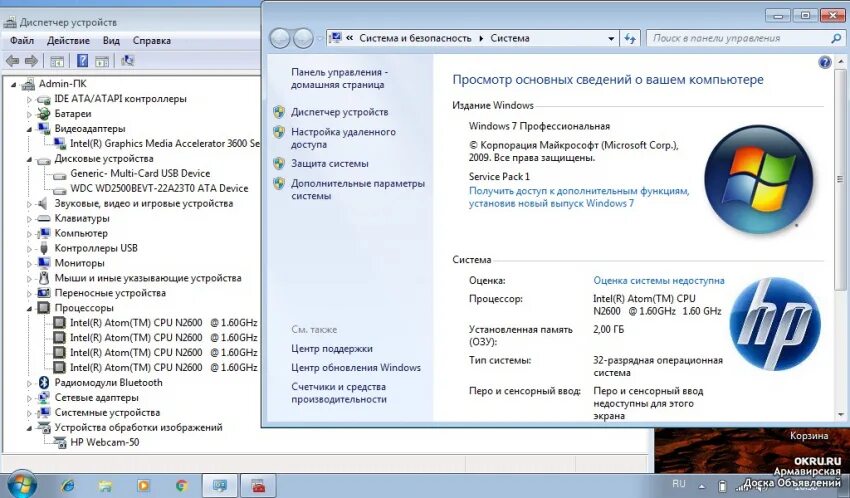Open Настройка удаленного доступа link
Viewport: 850px width, 498px height.
tap(343, 138)
